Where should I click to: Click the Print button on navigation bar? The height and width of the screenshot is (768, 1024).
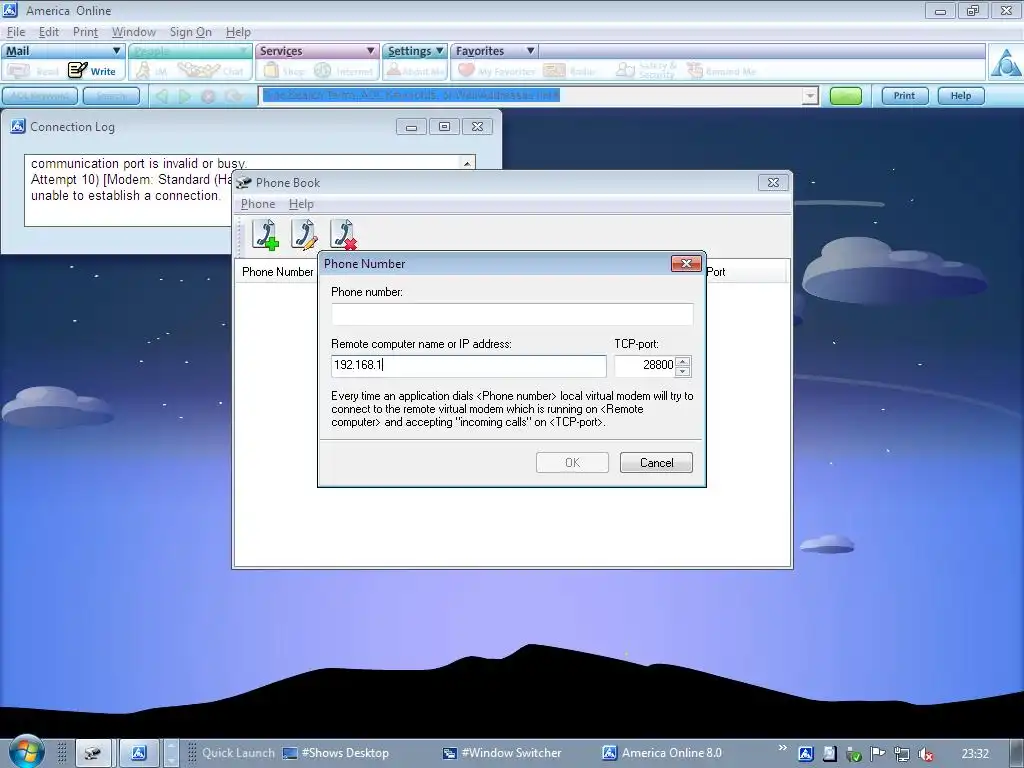click(x=904, y=96)
